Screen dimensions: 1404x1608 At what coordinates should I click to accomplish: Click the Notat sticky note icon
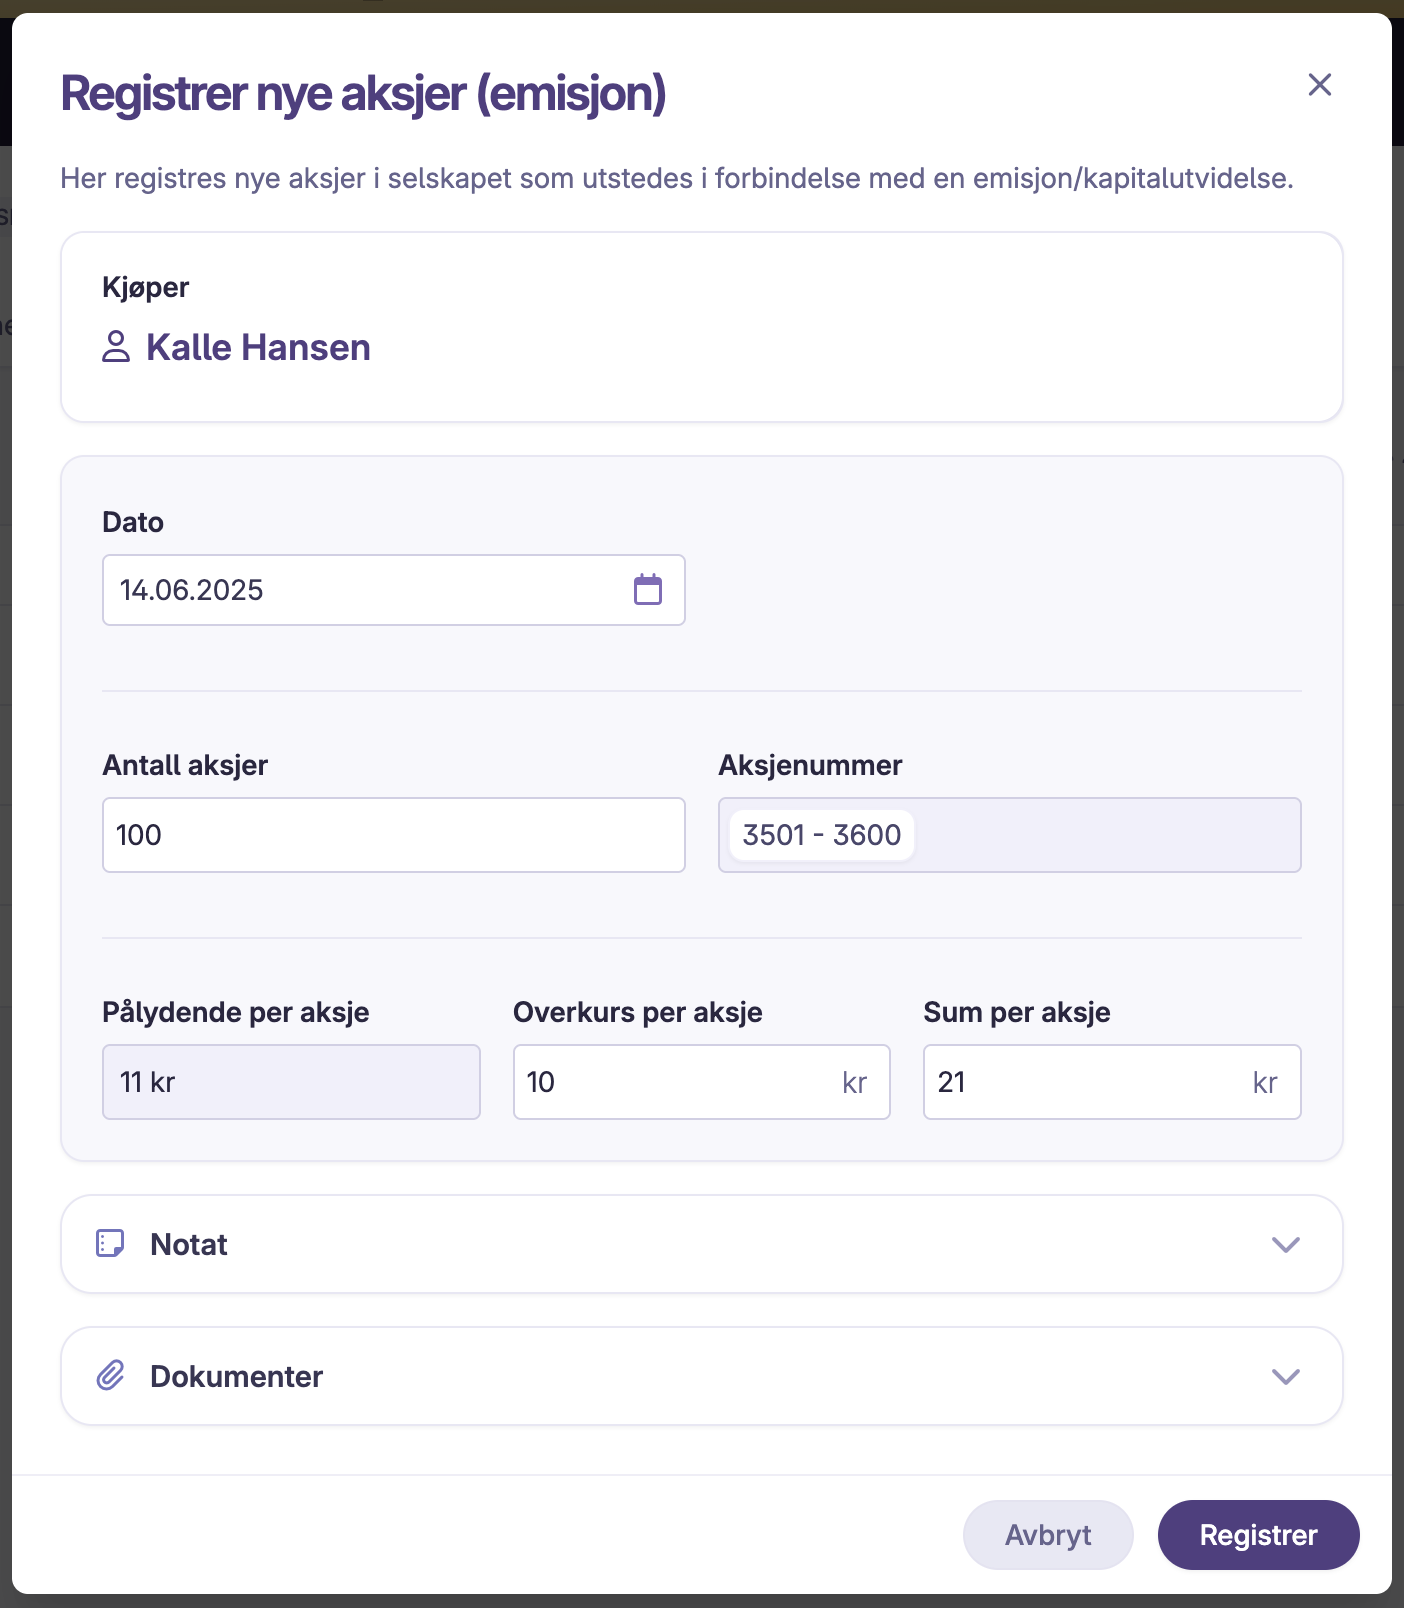pyautogui.click(x=110, y=1243)
